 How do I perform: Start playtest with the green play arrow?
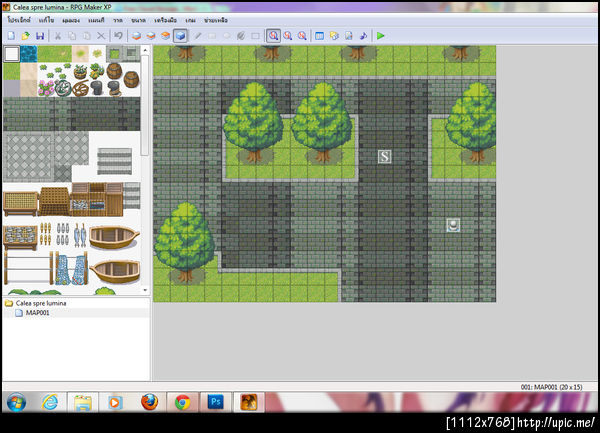381,36
